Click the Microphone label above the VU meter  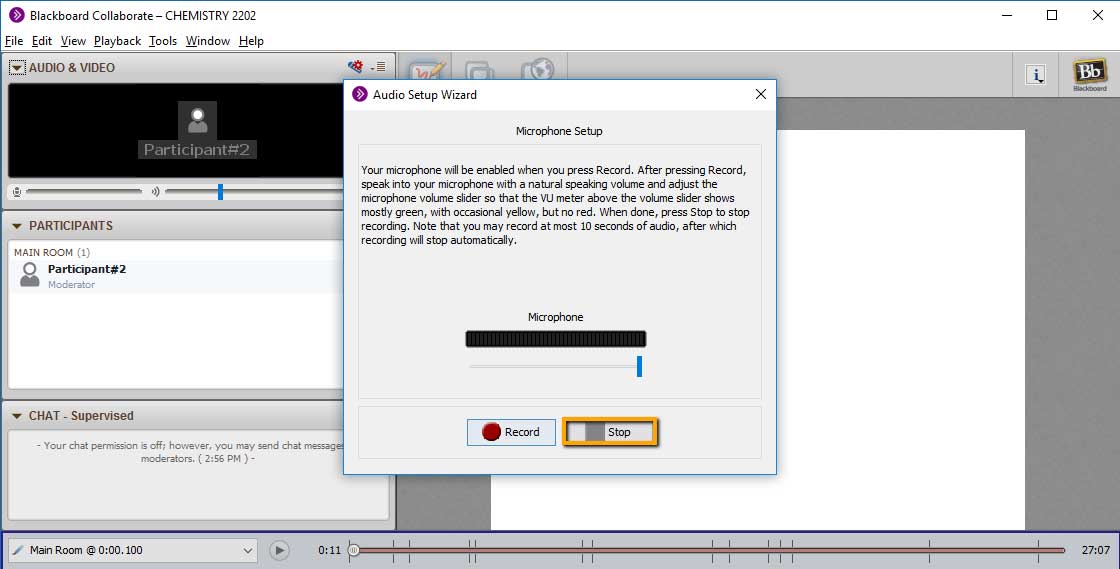click(x=556, y=317)
